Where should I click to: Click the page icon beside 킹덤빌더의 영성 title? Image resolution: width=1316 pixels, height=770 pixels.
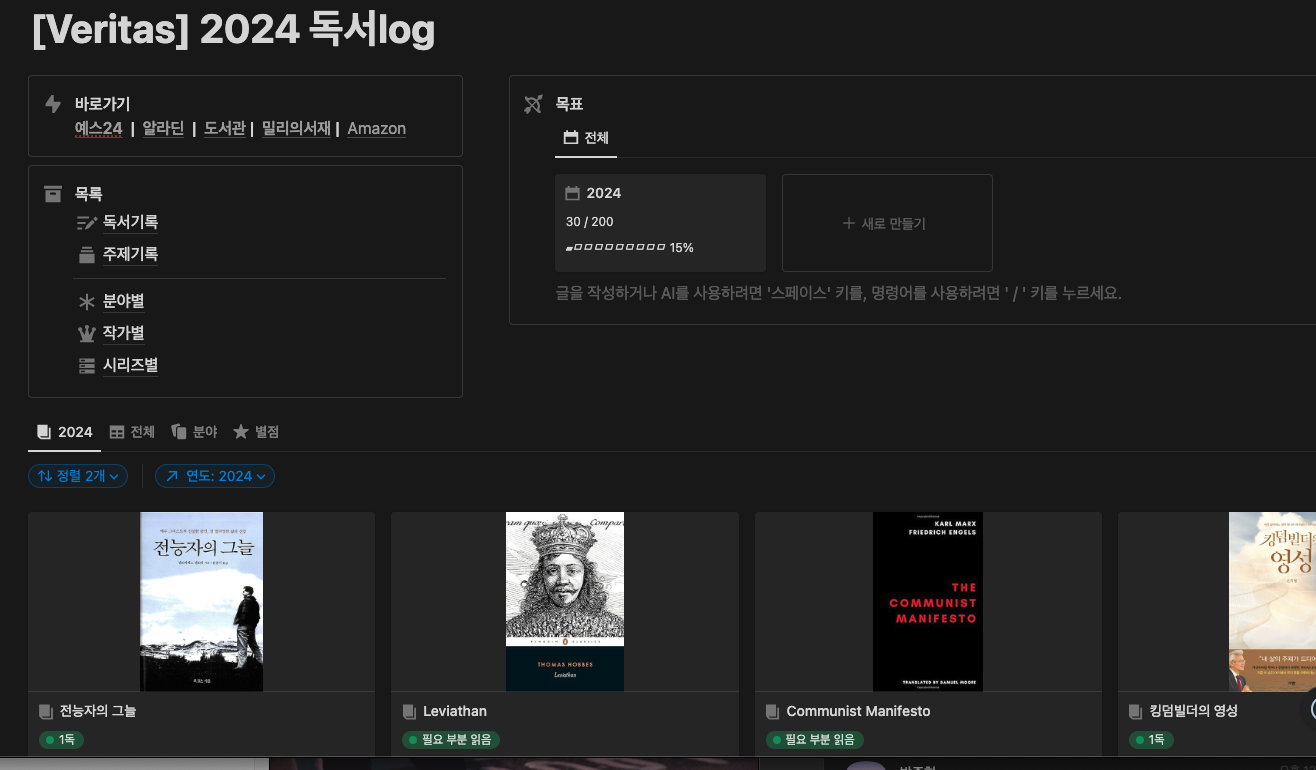tap(1135, 711)
